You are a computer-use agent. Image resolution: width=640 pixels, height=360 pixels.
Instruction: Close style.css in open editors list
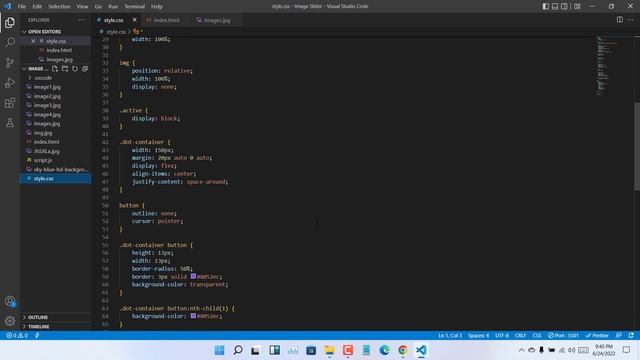click(33, 41)
